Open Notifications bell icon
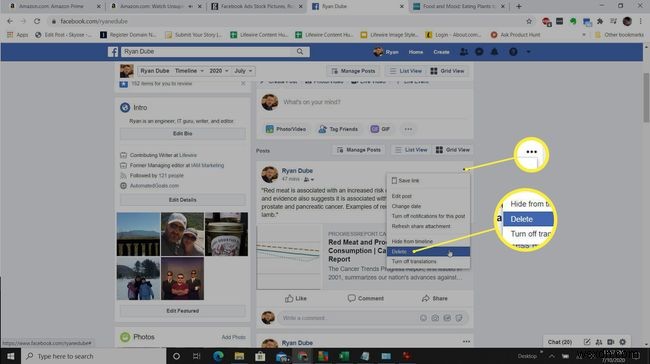Screen dimensions: 650x364 495,52
